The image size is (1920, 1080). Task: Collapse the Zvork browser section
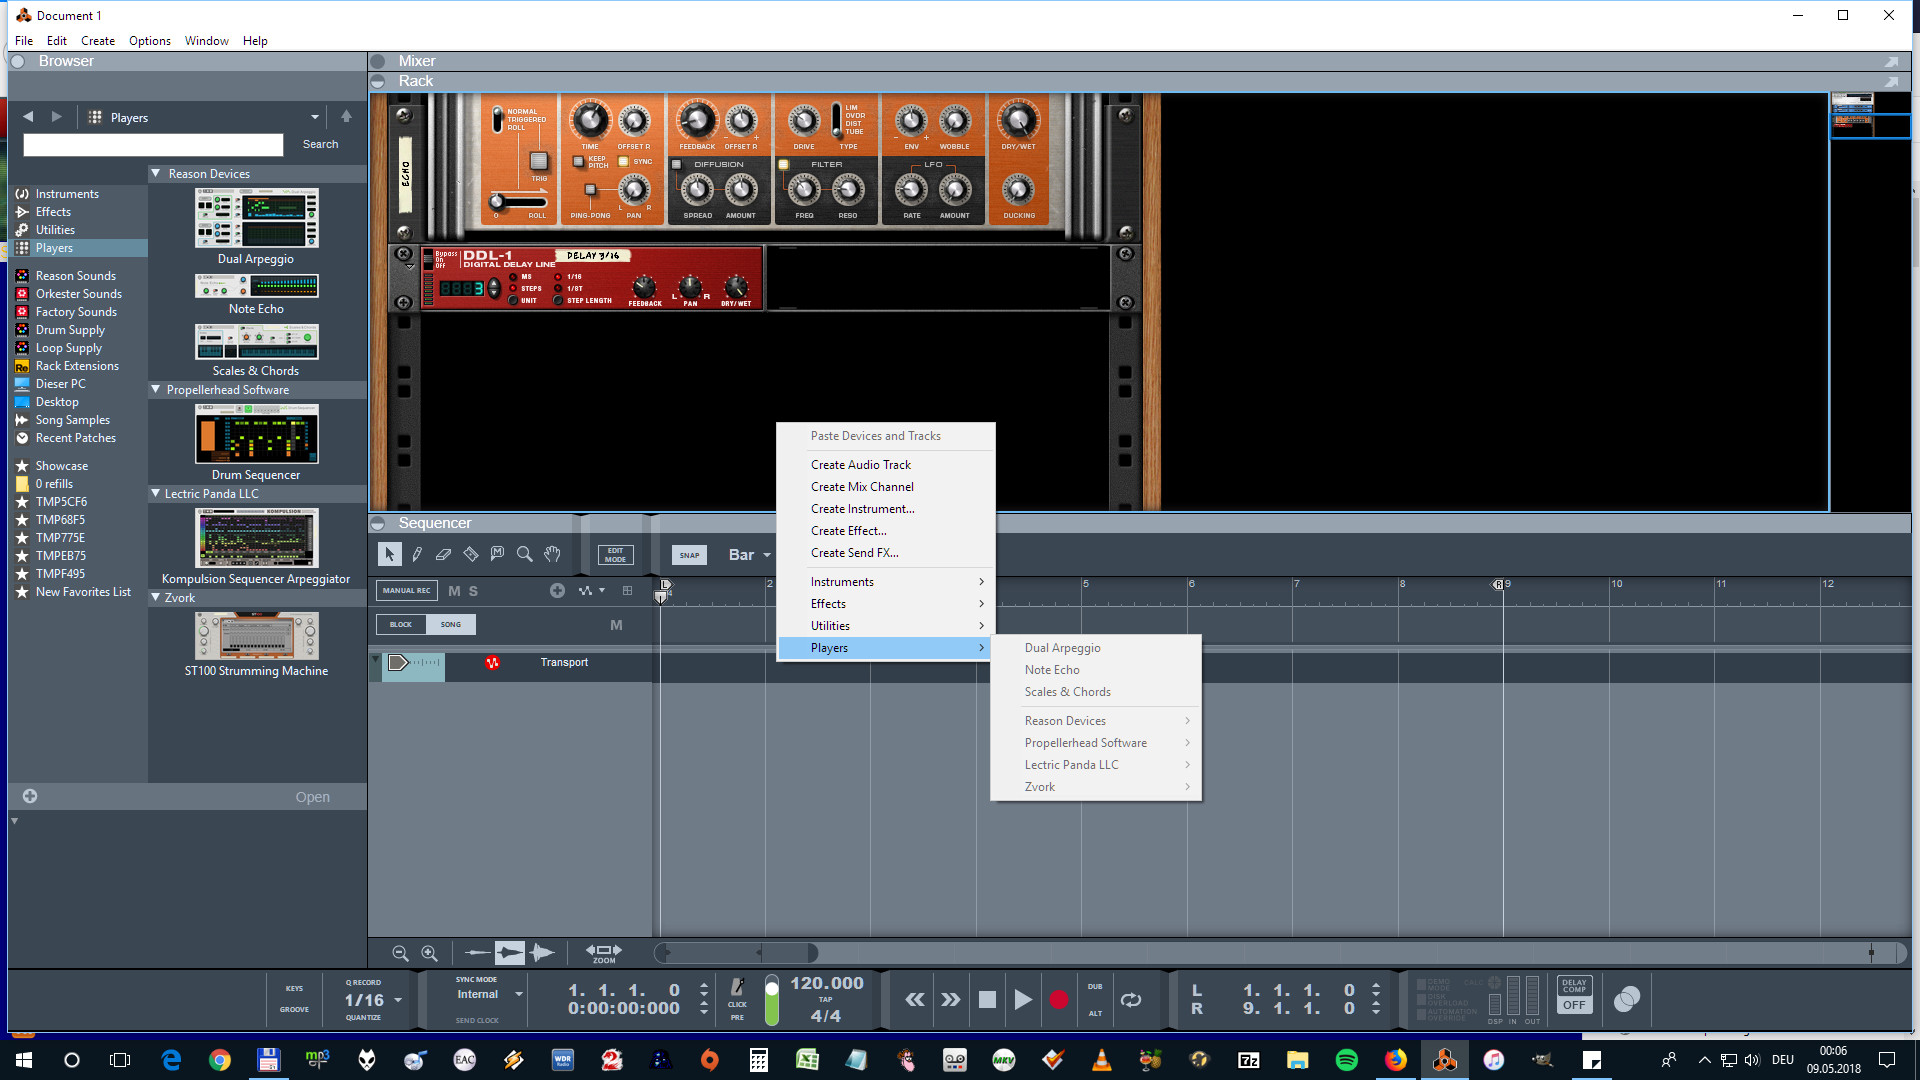coord(156,598)
